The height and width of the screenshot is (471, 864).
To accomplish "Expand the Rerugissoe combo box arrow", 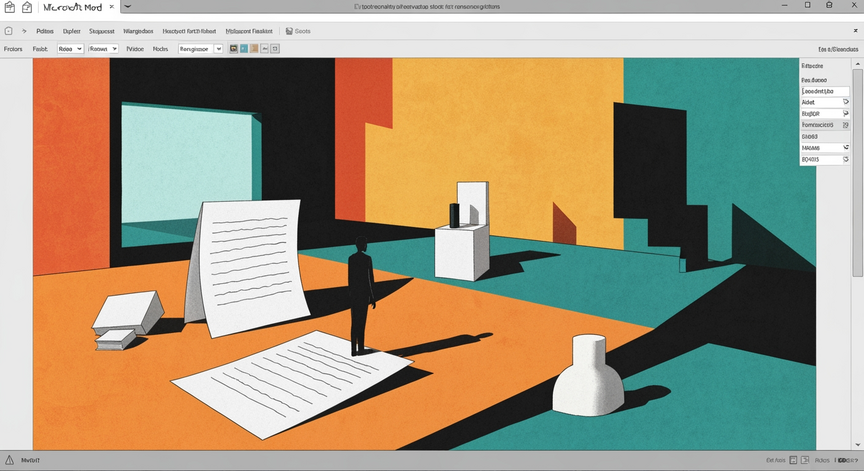I will (218, 49).
